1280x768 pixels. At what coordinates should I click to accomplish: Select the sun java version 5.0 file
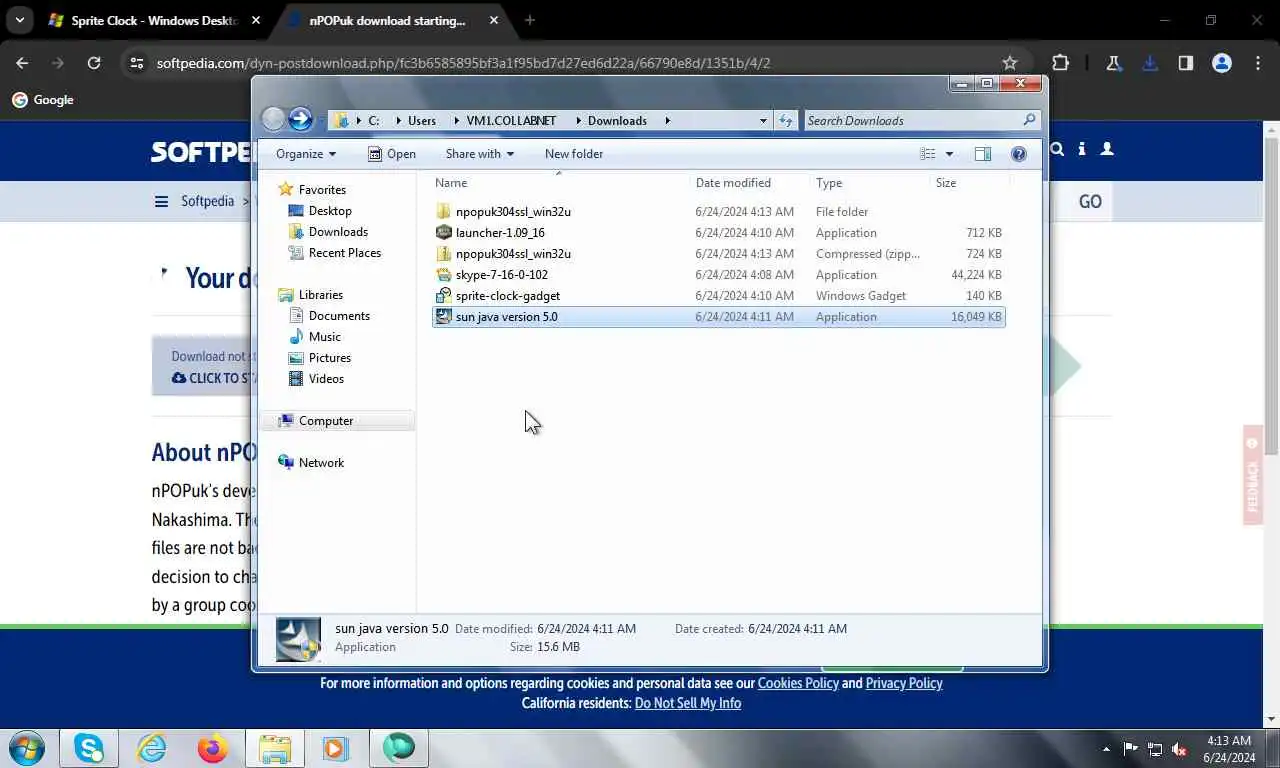(718, 317)
